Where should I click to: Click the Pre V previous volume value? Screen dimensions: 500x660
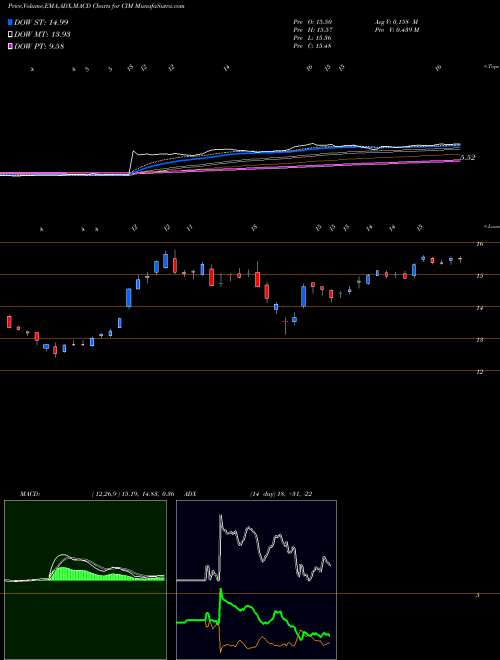tap(396, 29)
